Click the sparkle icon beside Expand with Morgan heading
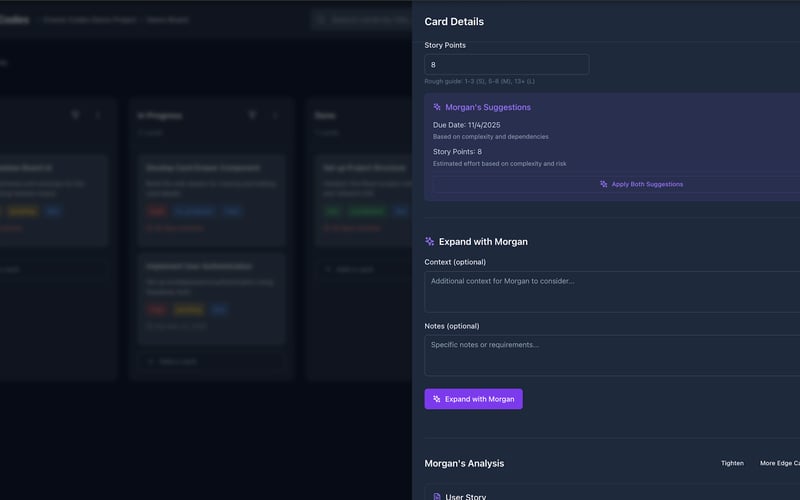The image size is (800, 500). 430,241
